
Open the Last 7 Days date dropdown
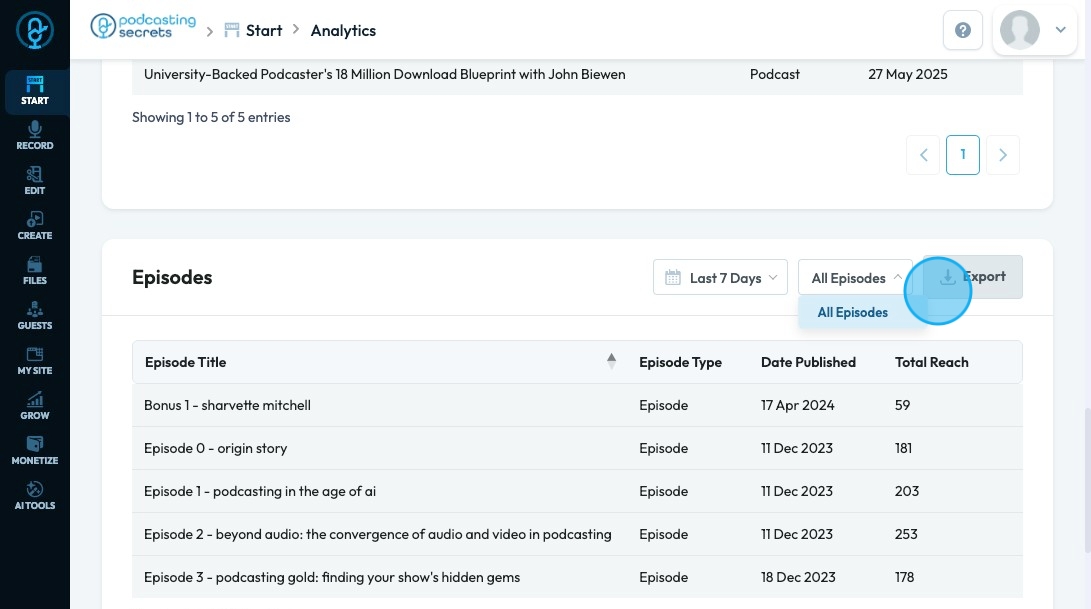(720, 278)
